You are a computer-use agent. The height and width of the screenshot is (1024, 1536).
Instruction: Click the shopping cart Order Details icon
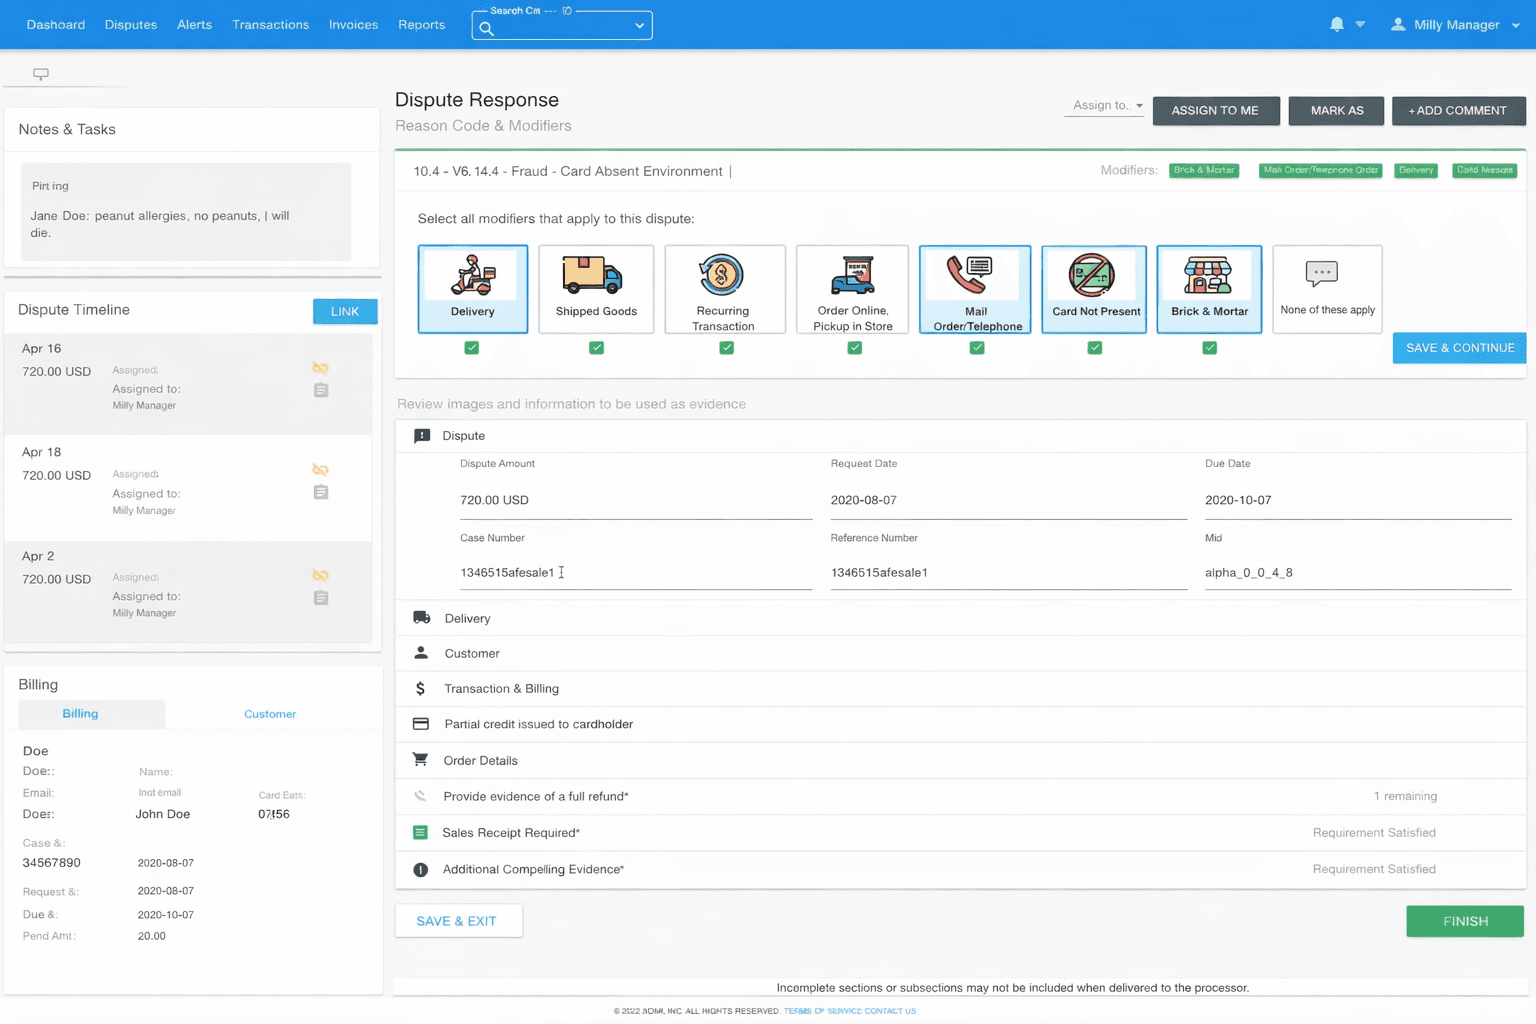420,760
